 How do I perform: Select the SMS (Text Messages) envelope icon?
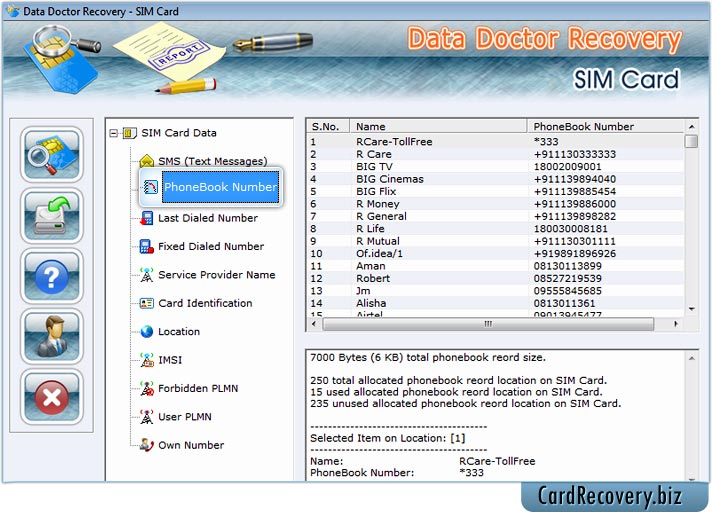click(x=147, y=161)
